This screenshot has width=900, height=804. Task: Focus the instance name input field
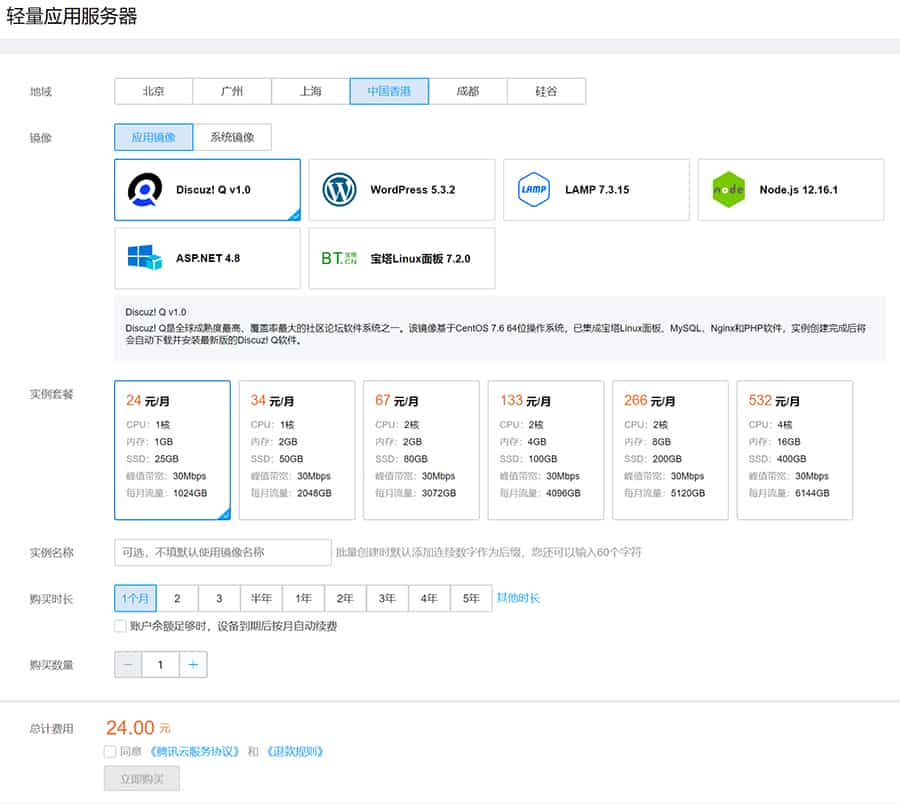pos(223,552)
